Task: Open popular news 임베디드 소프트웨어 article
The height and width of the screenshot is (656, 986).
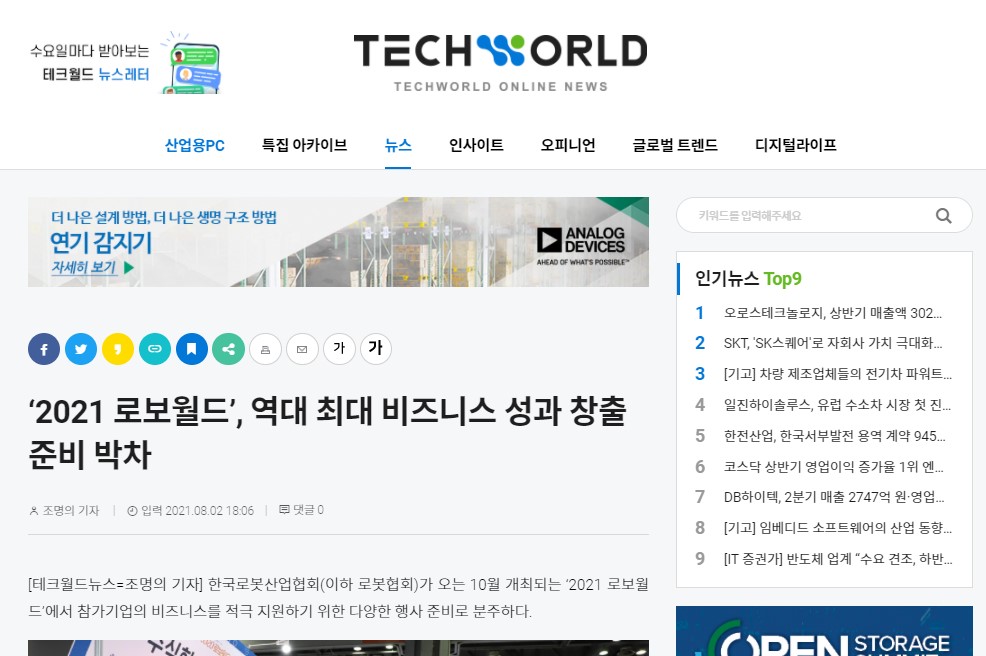Action: pyautogui.click(x=838, y=528)
